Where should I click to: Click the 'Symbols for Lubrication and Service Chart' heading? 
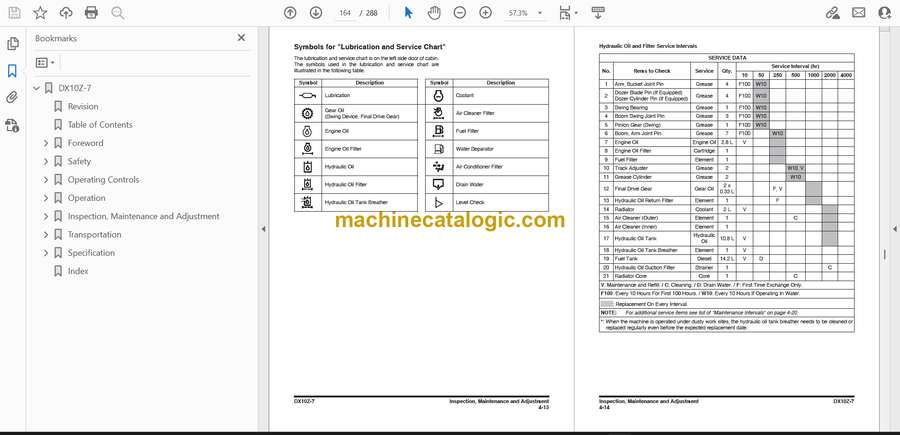pyautogui.click(x=370, y=47)
